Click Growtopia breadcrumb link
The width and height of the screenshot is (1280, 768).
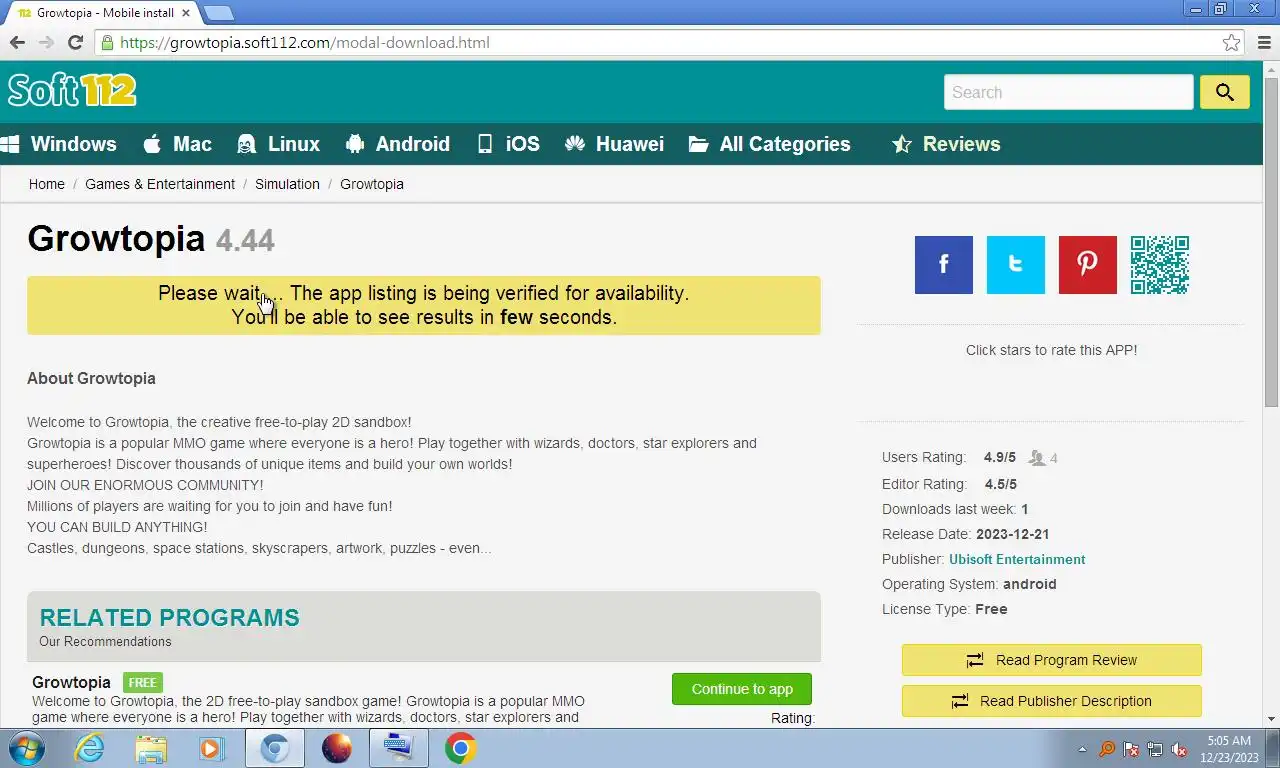[x=372, y=184]
